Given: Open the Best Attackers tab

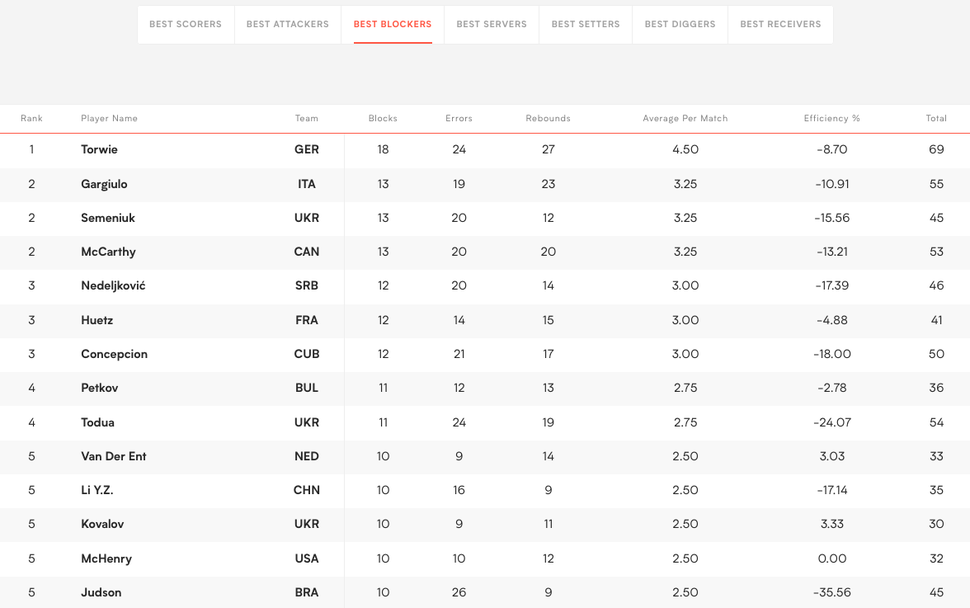Looking at the screenshot, I should click(287, 24).
